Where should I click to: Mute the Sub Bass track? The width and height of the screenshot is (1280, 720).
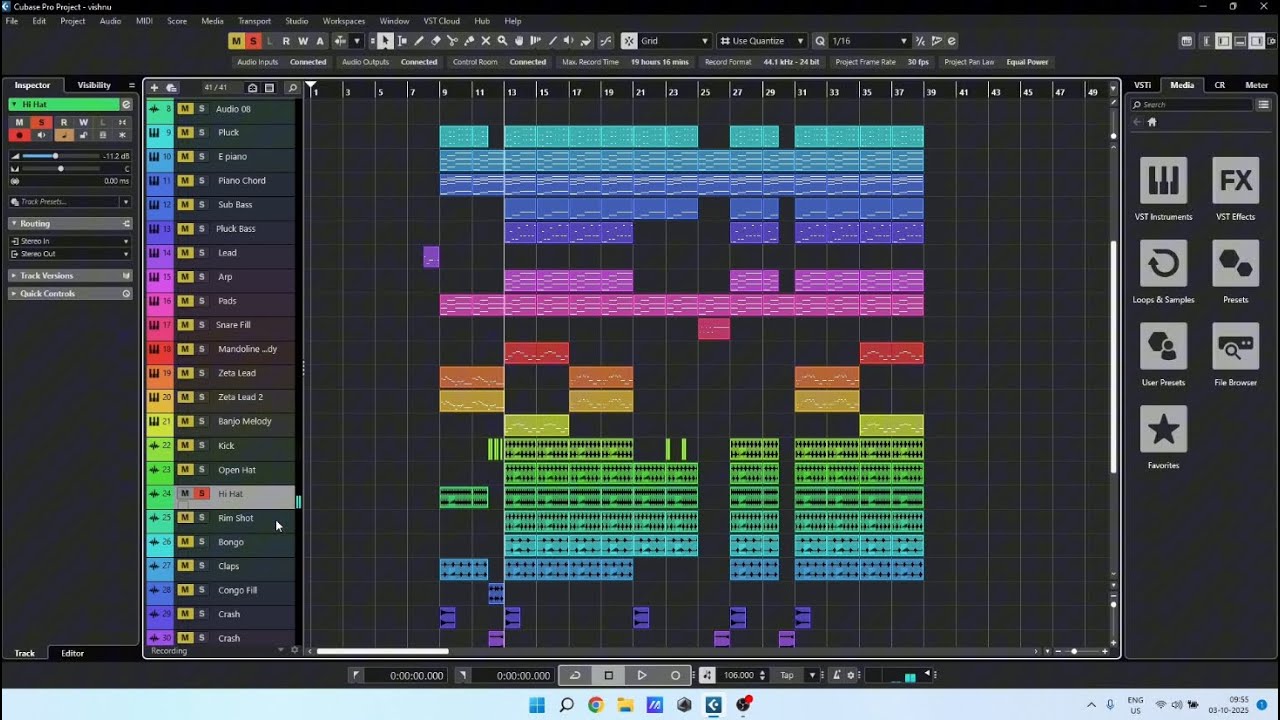tap(185, 204)
